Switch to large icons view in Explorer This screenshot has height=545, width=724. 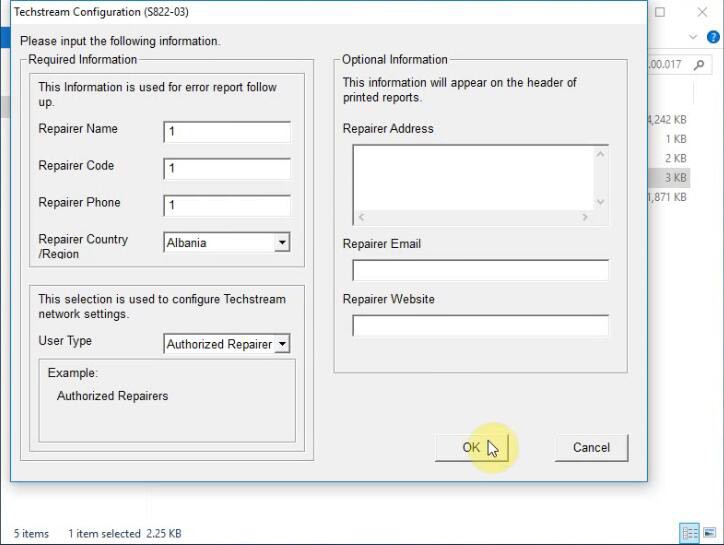(x=710, y=533)
